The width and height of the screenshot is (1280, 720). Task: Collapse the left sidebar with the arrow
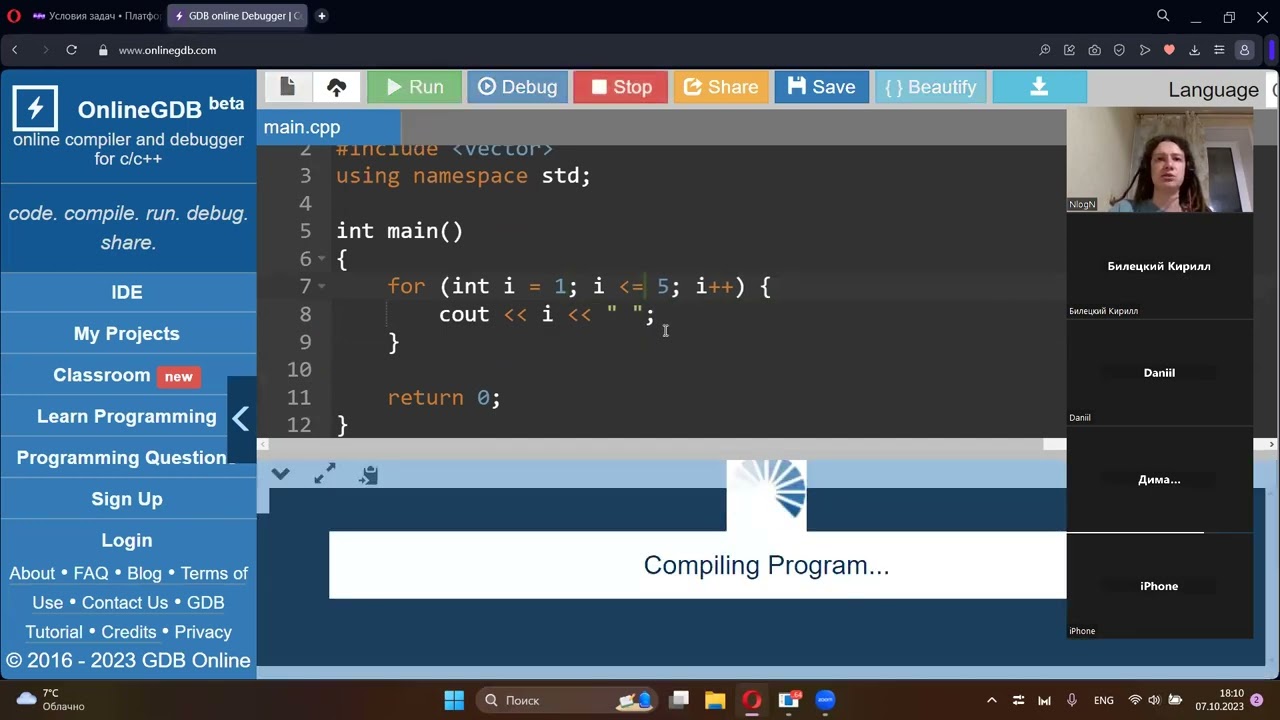(241, 418)
